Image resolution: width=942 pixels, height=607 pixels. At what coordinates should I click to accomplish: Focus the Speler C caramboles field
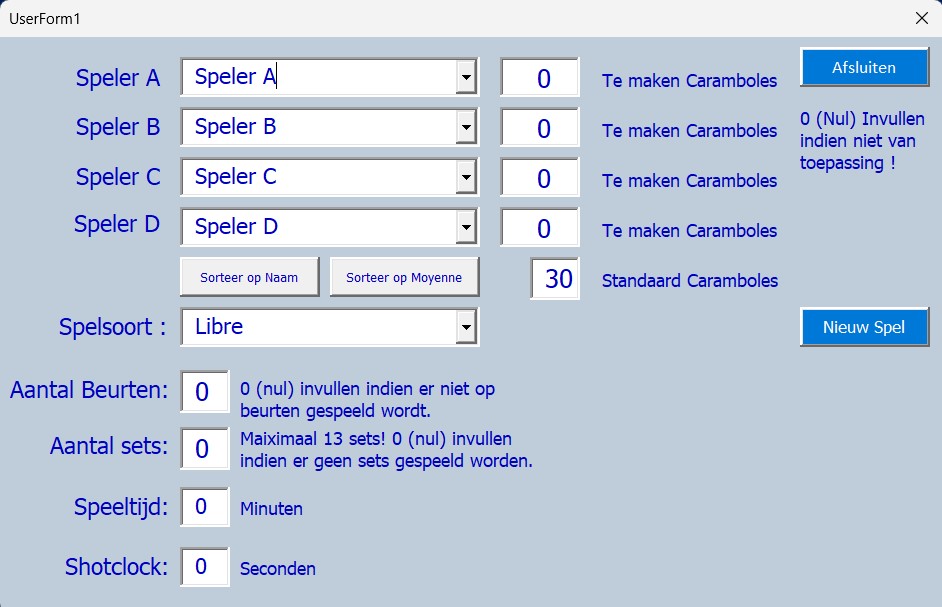540,178
